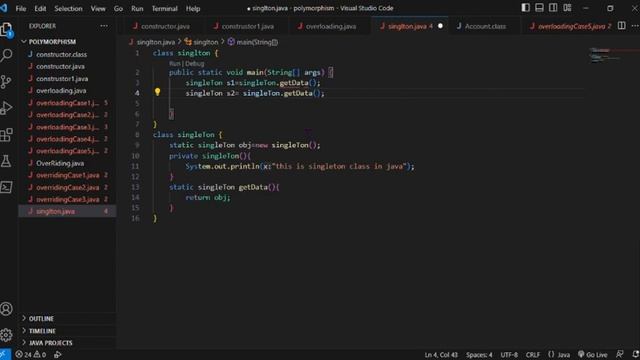The image size is (640, 360).
Task: Open the Terminal menu
Action: point(164,8)
